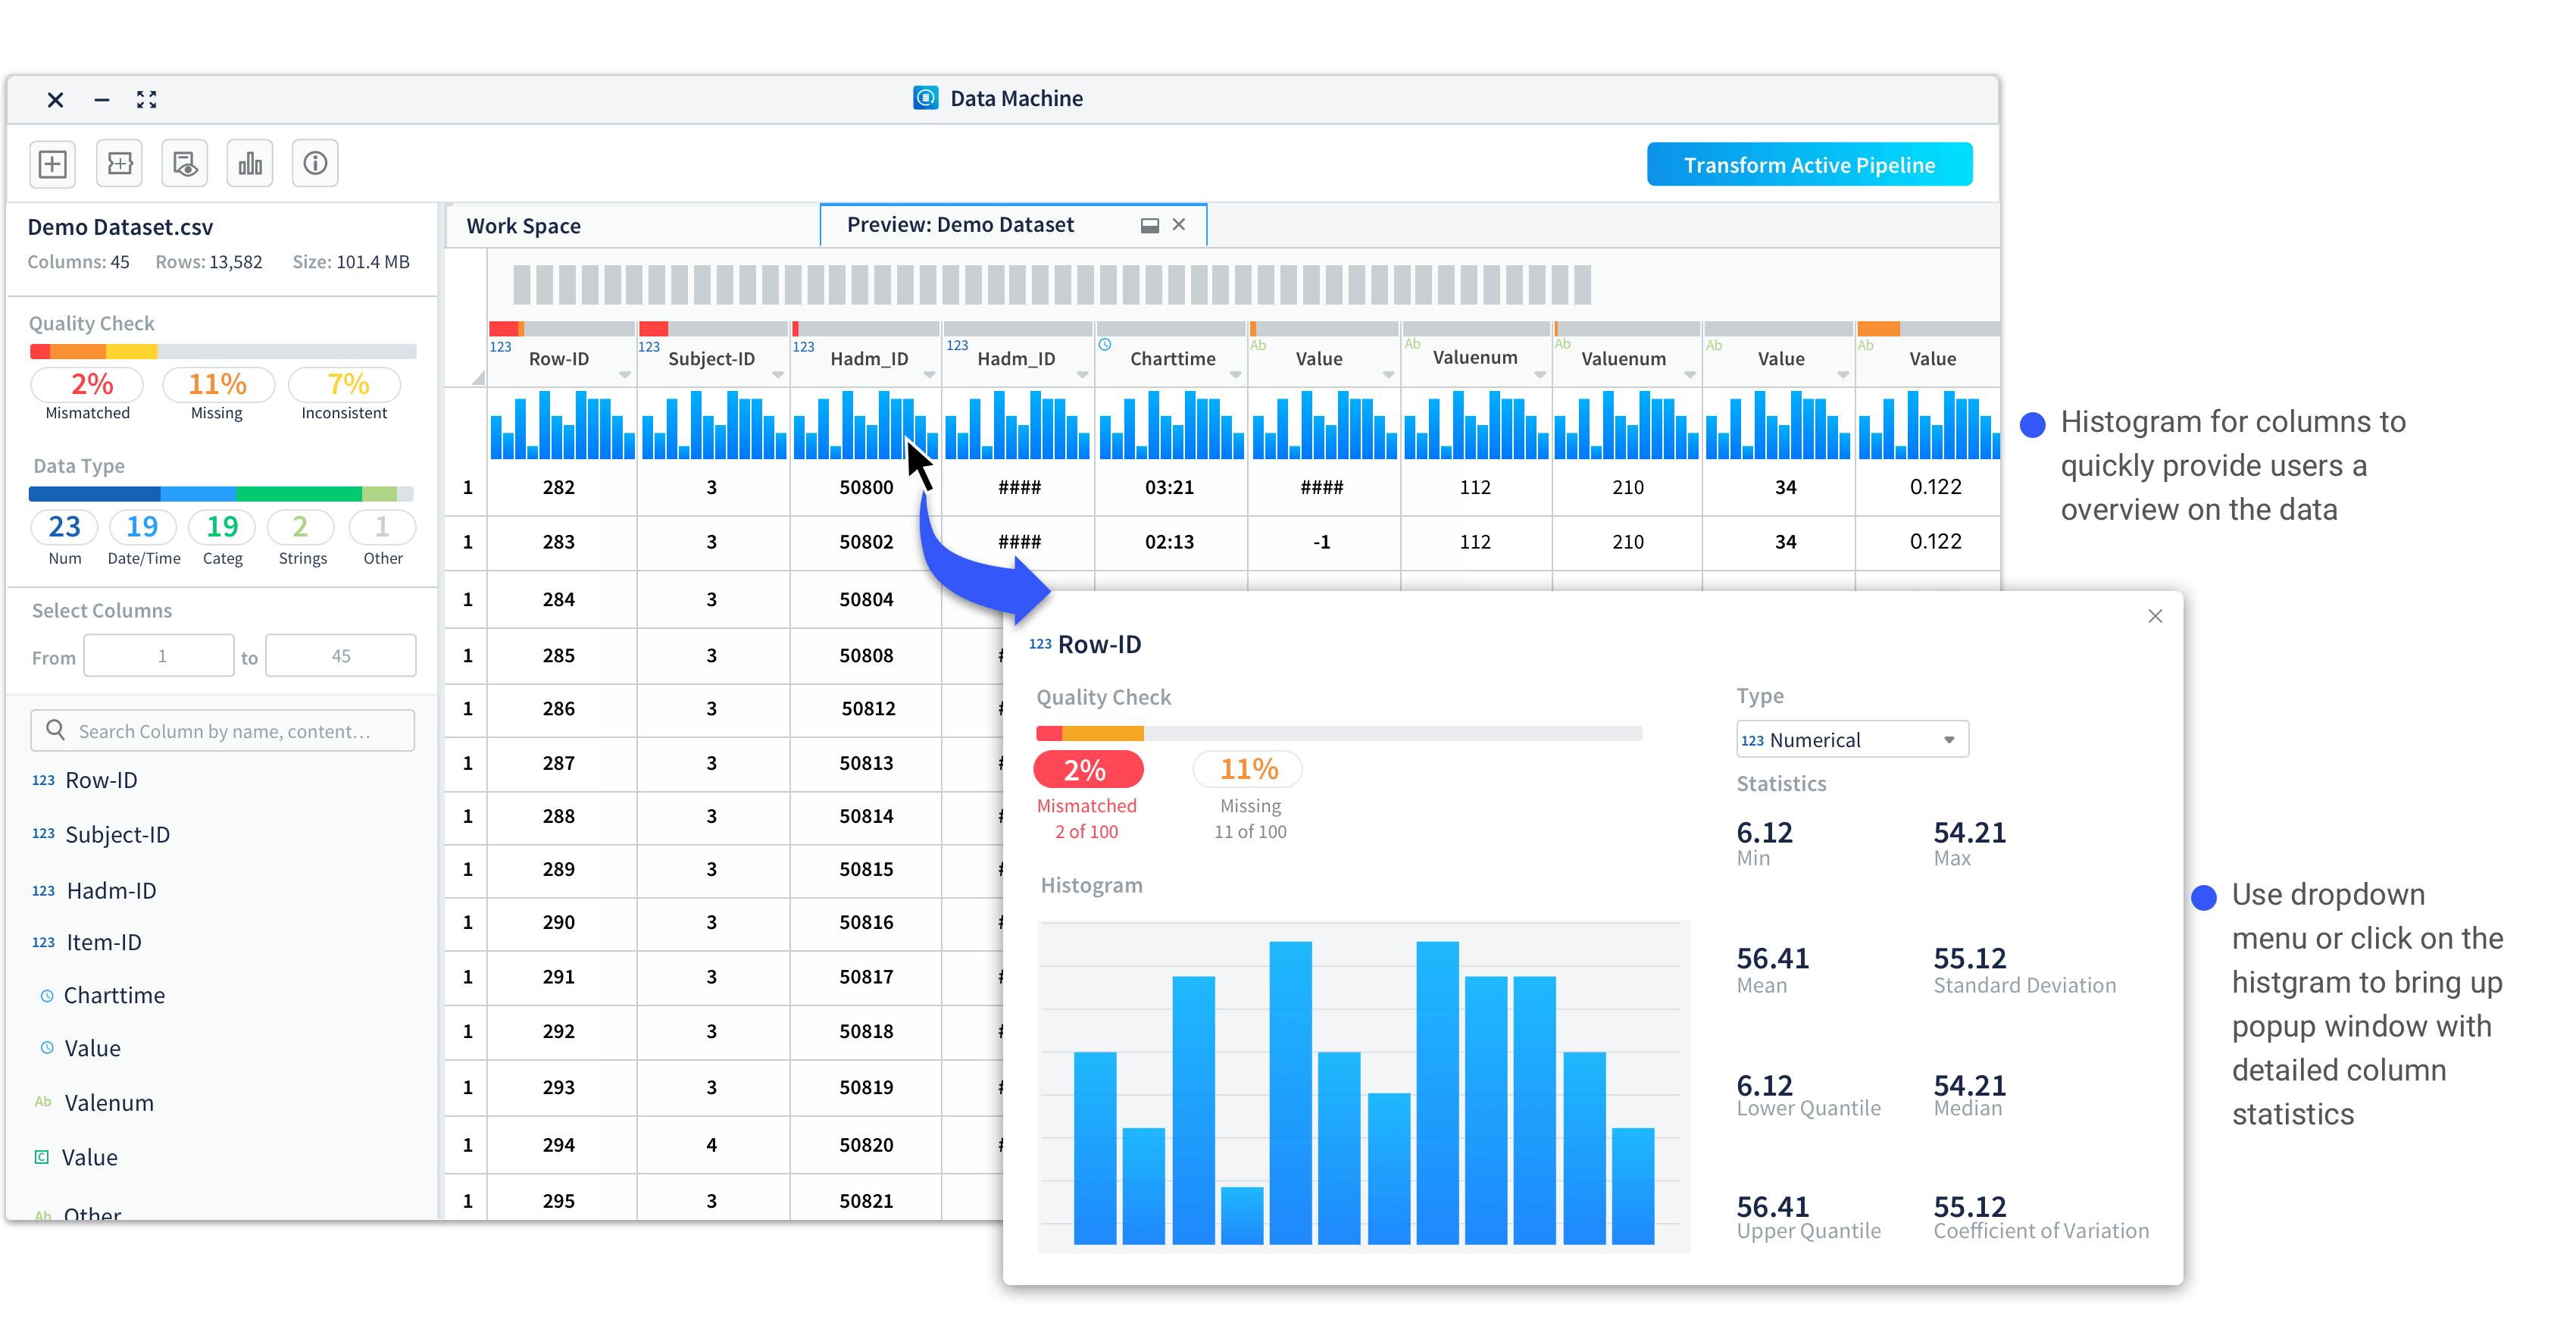Image resolution: width=2576 pixels, height=1326 pixels.
Task: Click the 11% Missing pill in left panel
Action: [217, 384]
